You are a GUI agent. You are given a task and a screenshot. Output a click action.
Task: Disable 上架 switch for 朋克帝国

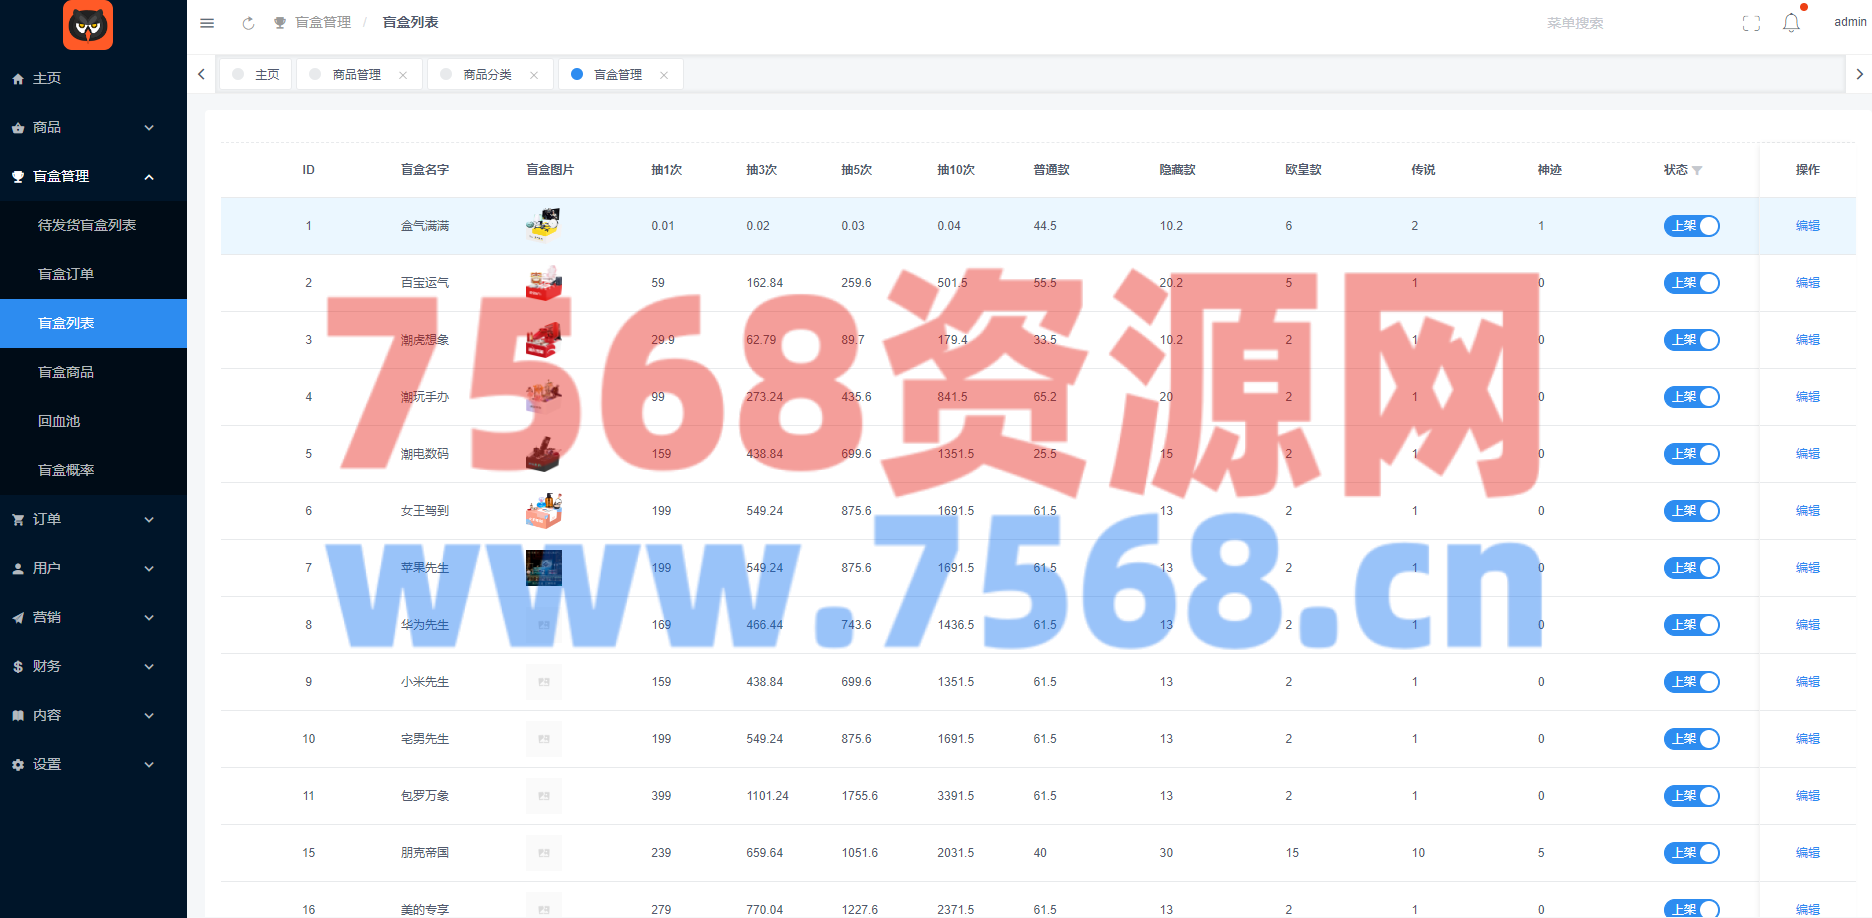tap(1691, 853)
